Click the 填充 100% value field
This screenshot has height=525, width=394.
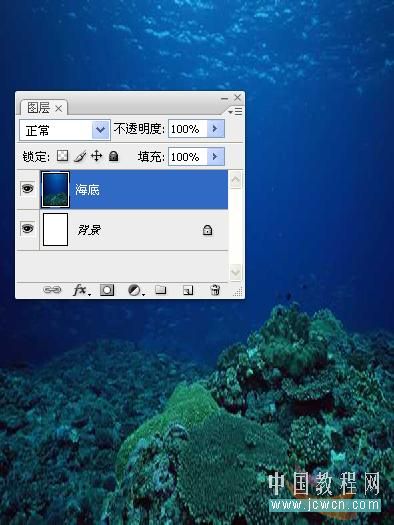coord(187,156)
